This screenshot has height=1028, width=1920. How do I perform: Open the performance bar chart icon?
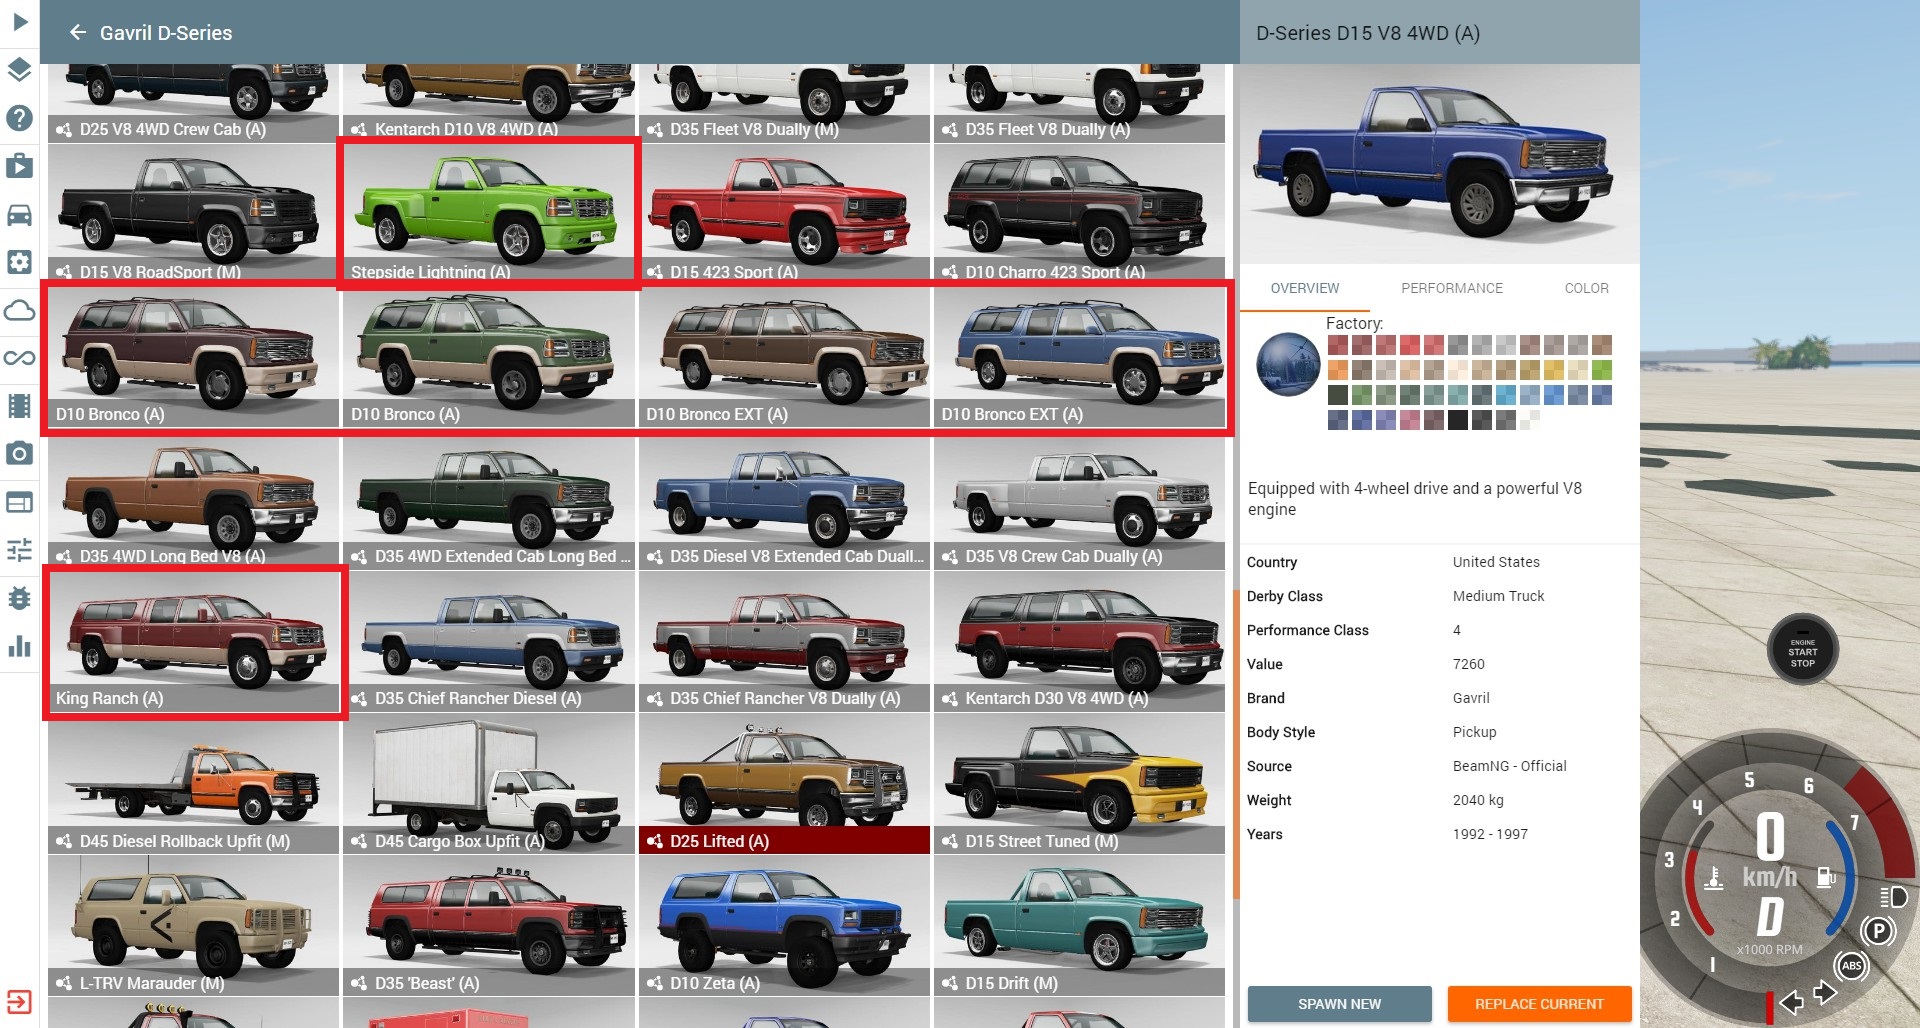point(19,646)
